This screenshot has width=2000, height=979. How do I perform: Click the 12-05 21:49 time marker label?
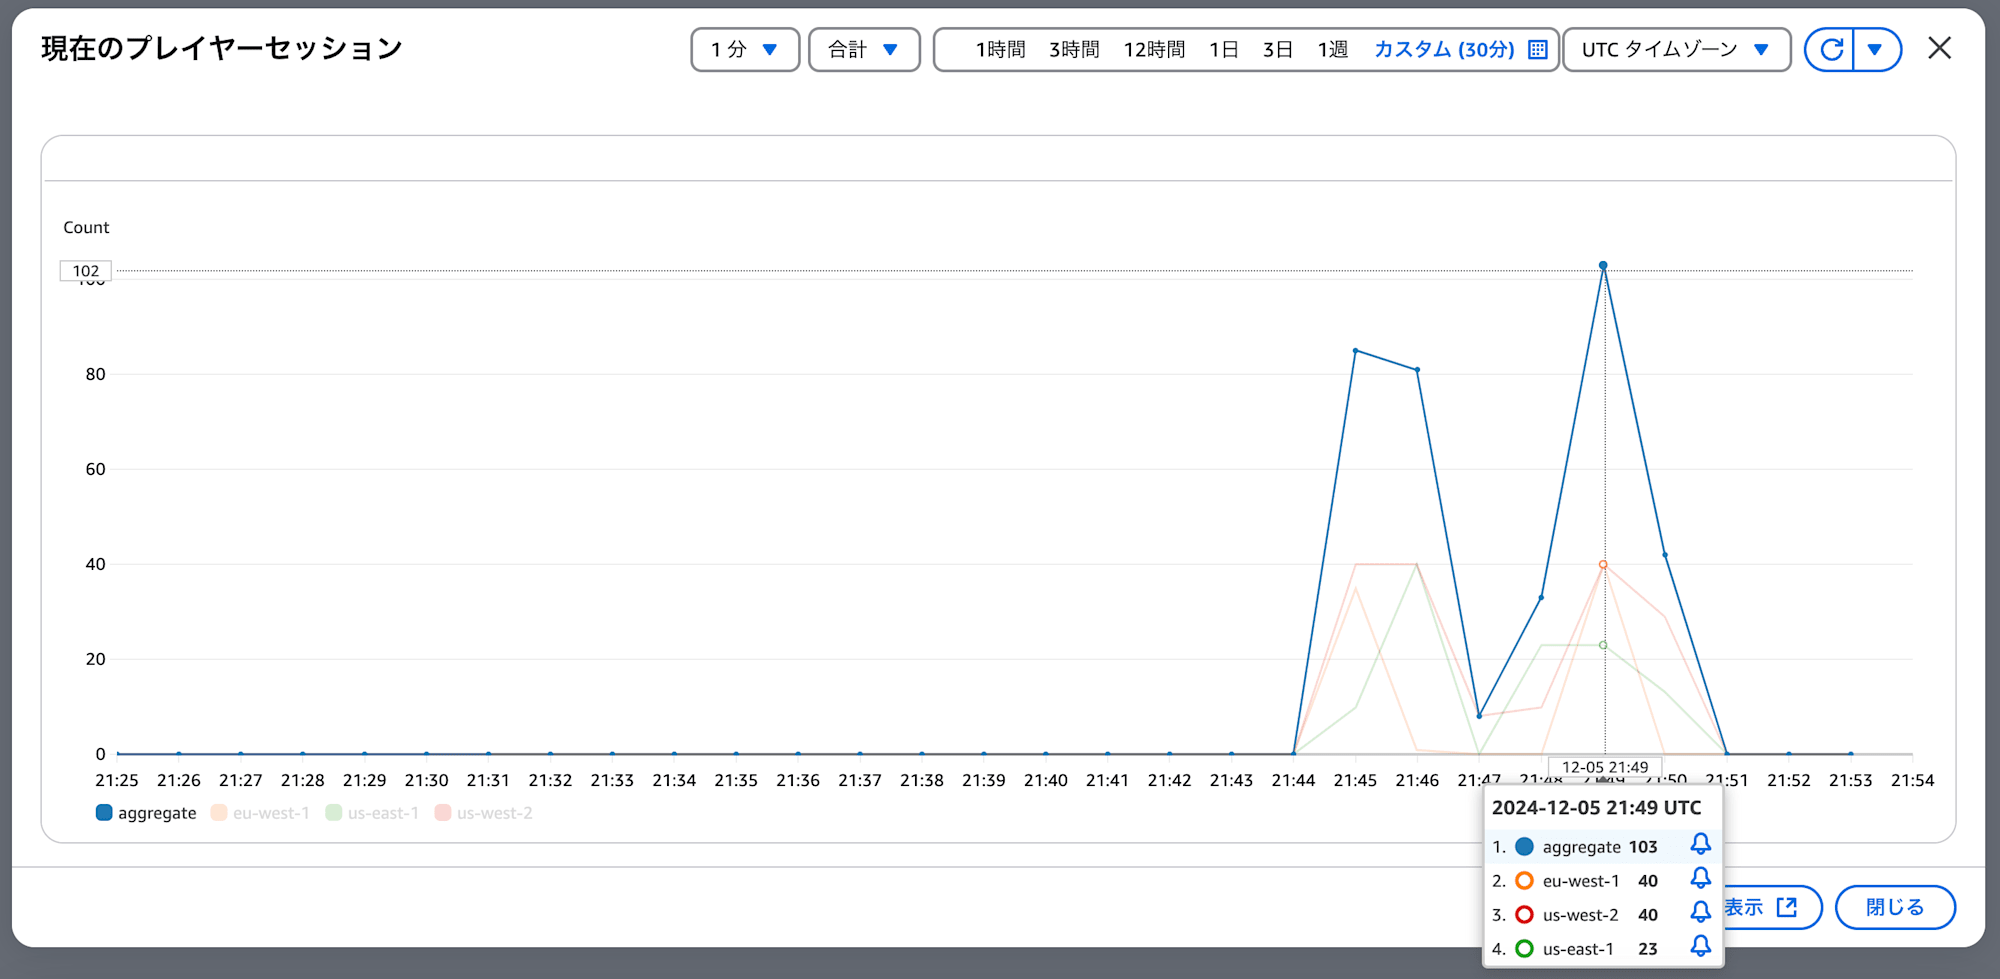pyautogui.click(x=1605, y=767)
